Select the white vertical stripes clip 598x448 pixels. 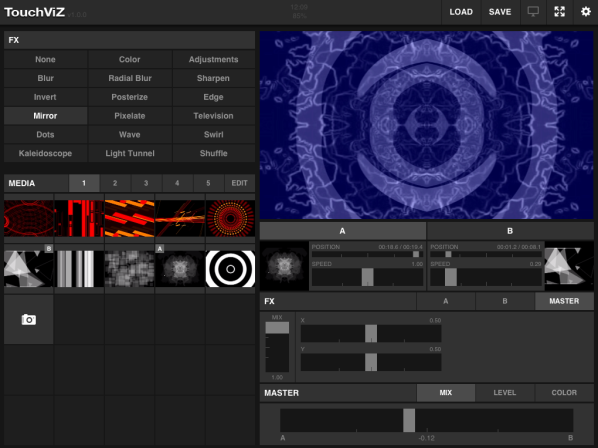pyautogui.click(x=79, y=268)
